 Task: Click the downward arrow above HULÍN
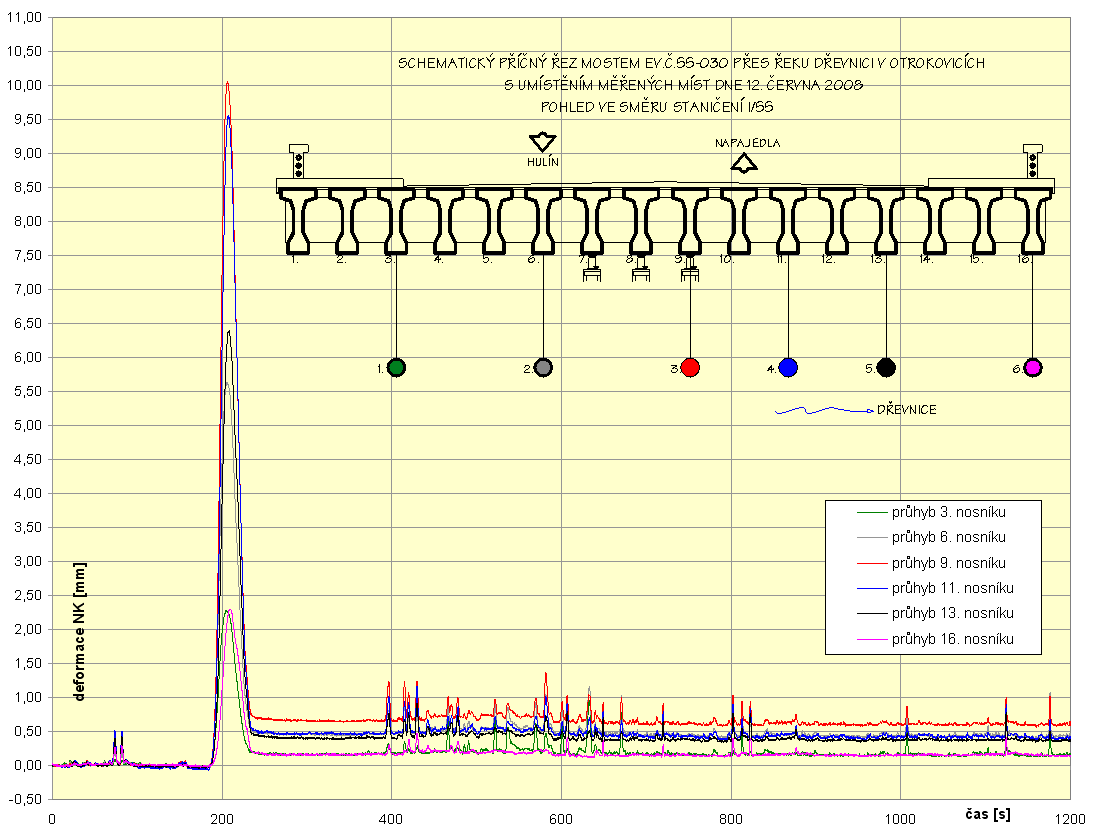tap(543, 142)
